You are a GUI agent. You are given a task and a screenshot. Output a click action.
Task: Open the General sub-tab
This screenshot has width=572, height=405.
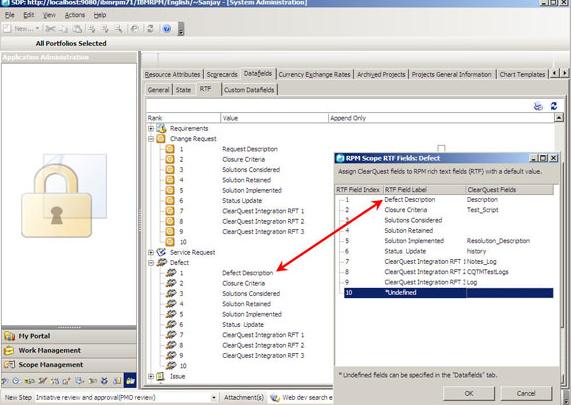tap(158, 90)
